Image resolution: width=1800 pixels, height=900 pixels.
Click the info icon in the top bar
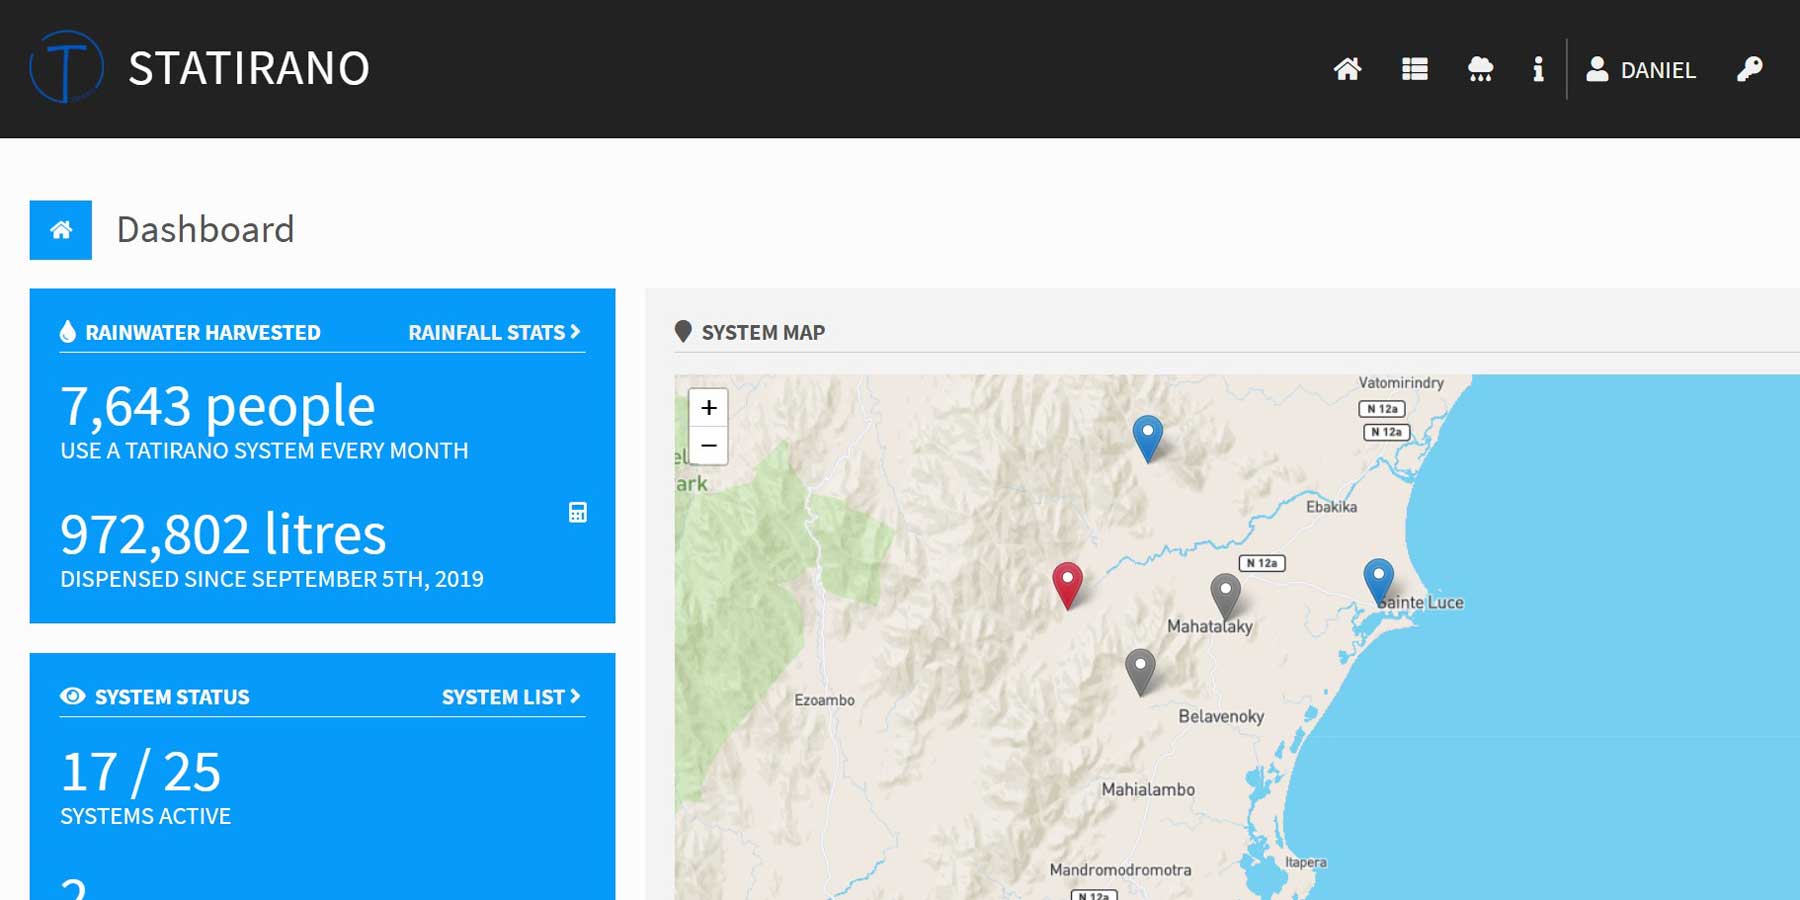[1537, 69]
